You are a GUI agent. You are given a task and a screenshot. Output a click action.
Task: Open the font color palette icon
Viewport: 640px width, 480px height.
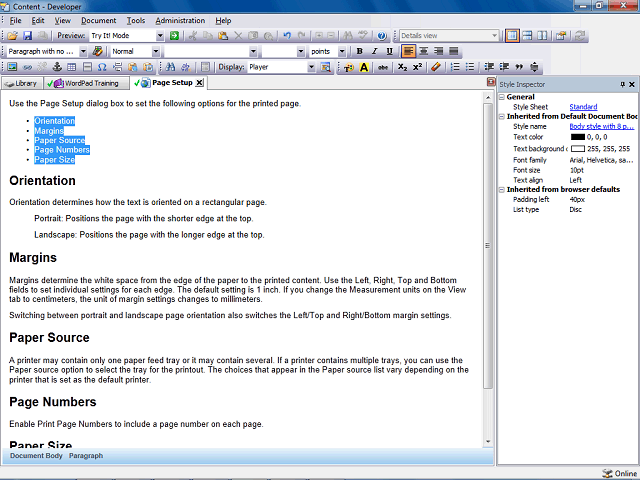point(349,67)
